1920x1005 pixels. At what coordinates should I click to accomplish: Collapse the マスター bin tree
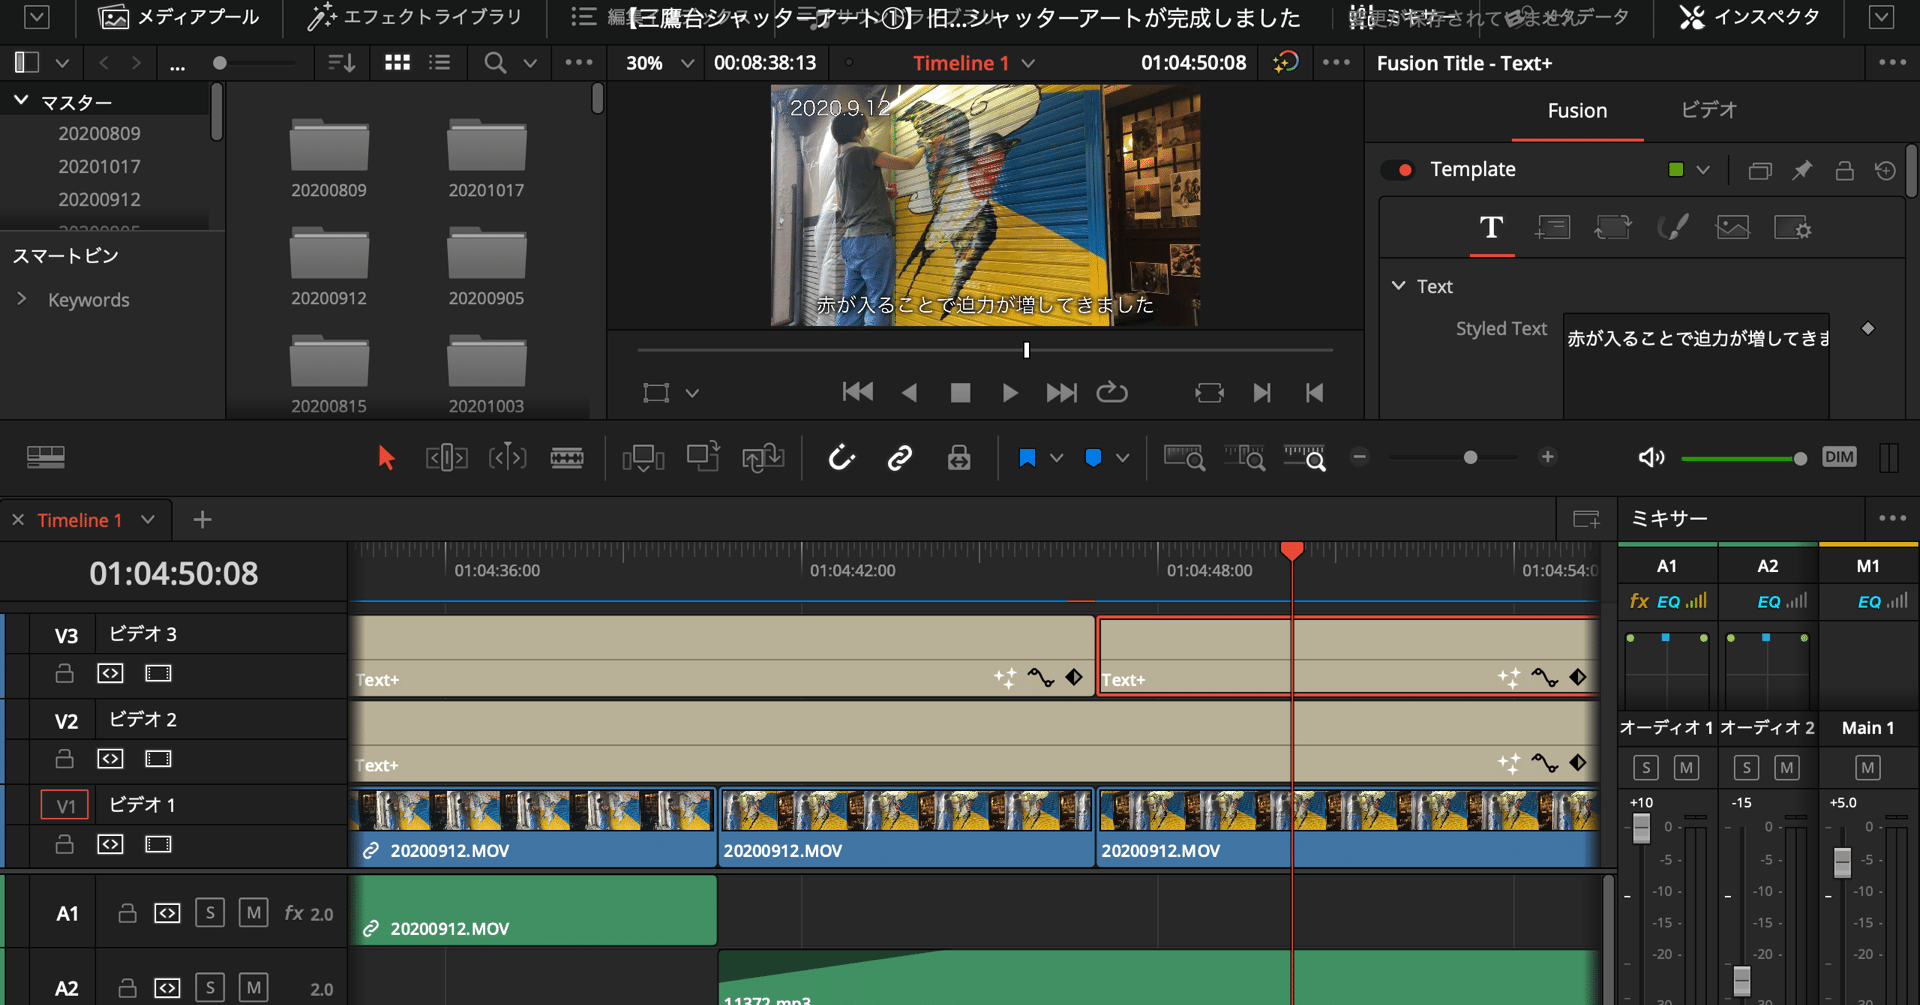tap(21, 101)
